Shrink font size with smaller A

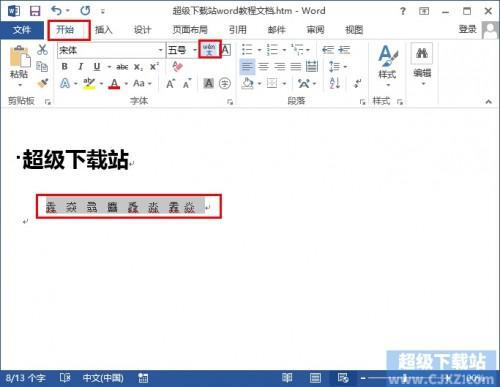(187, 83)
